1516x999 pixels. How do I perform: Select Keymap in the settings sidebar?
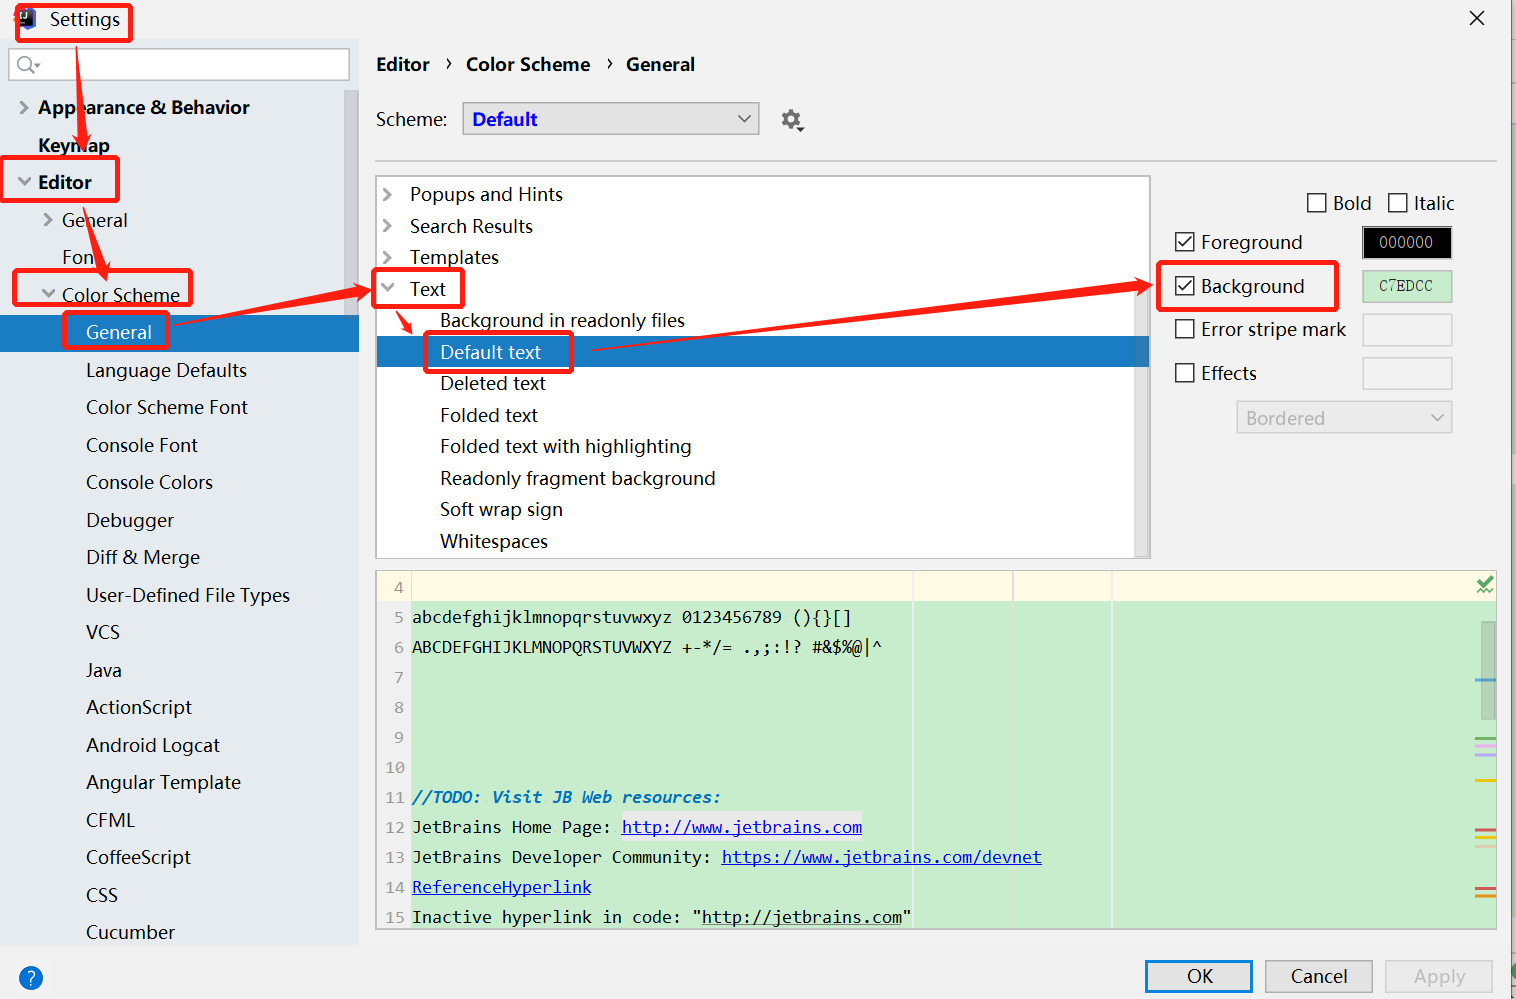pos(74,145)
